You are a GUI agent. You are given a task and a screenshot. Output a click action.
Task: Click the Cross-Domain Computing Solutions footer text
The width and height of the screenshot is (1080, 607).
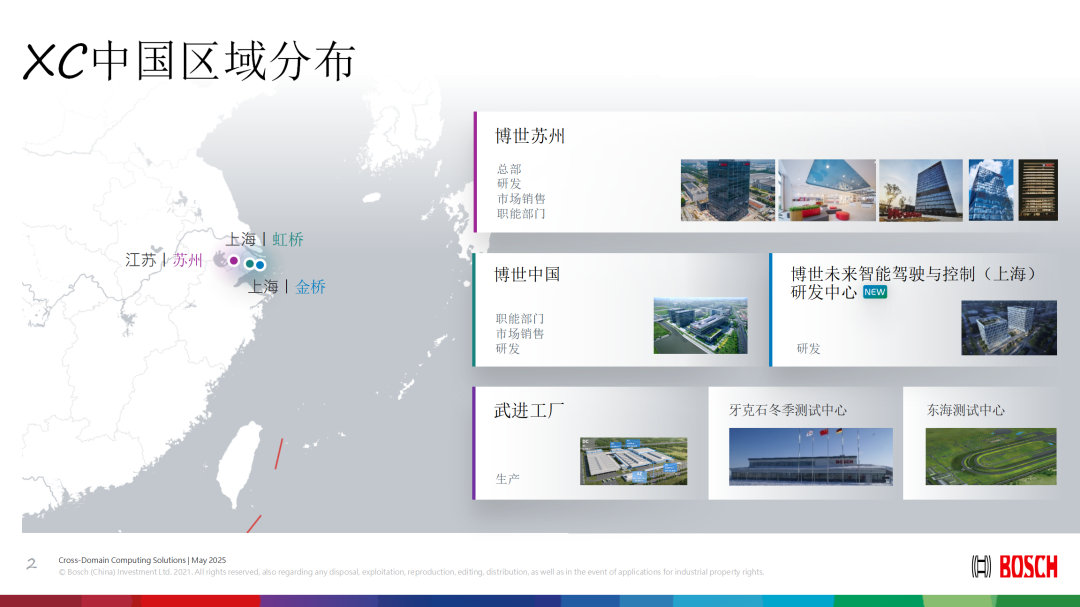(142, 560)
